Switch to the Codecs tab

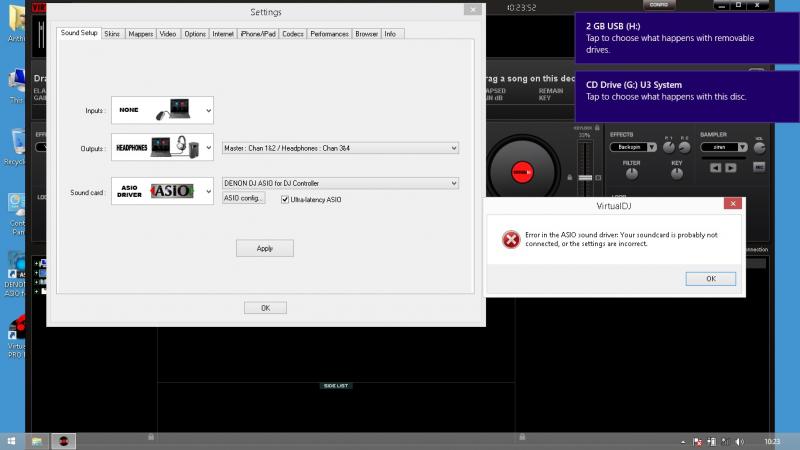(x=293, y=34)
